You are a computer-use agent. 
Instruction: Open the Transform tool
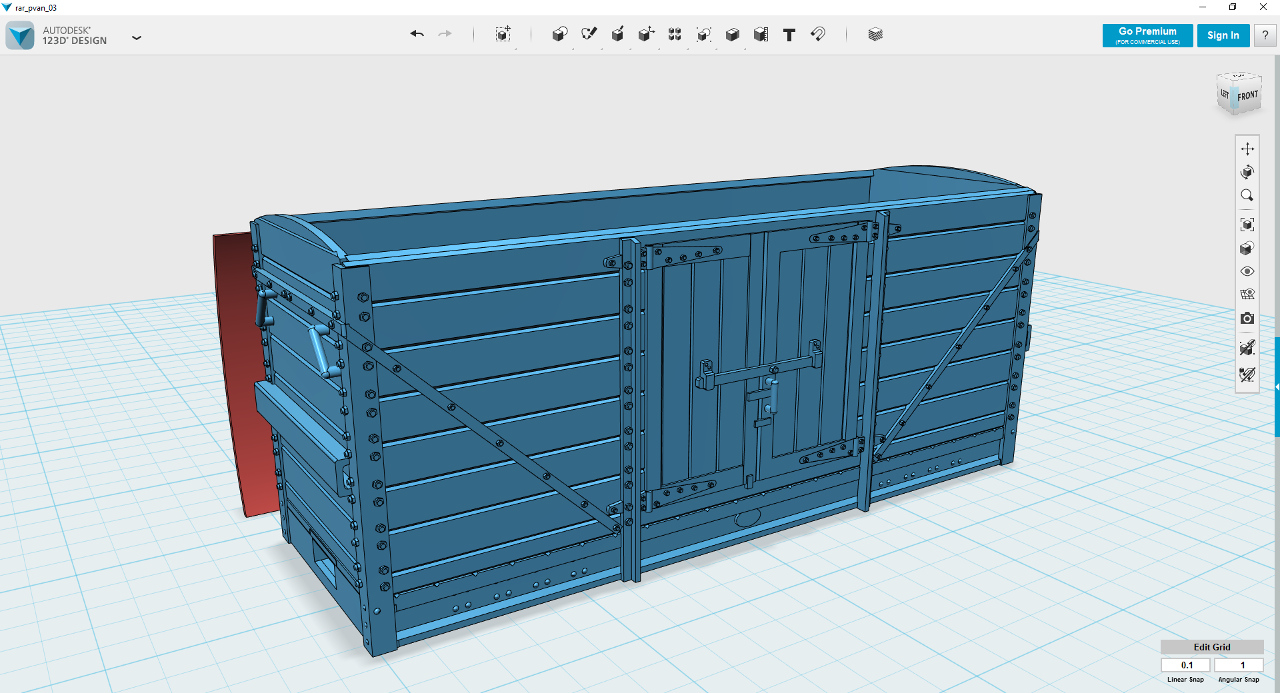coord(503,34)
